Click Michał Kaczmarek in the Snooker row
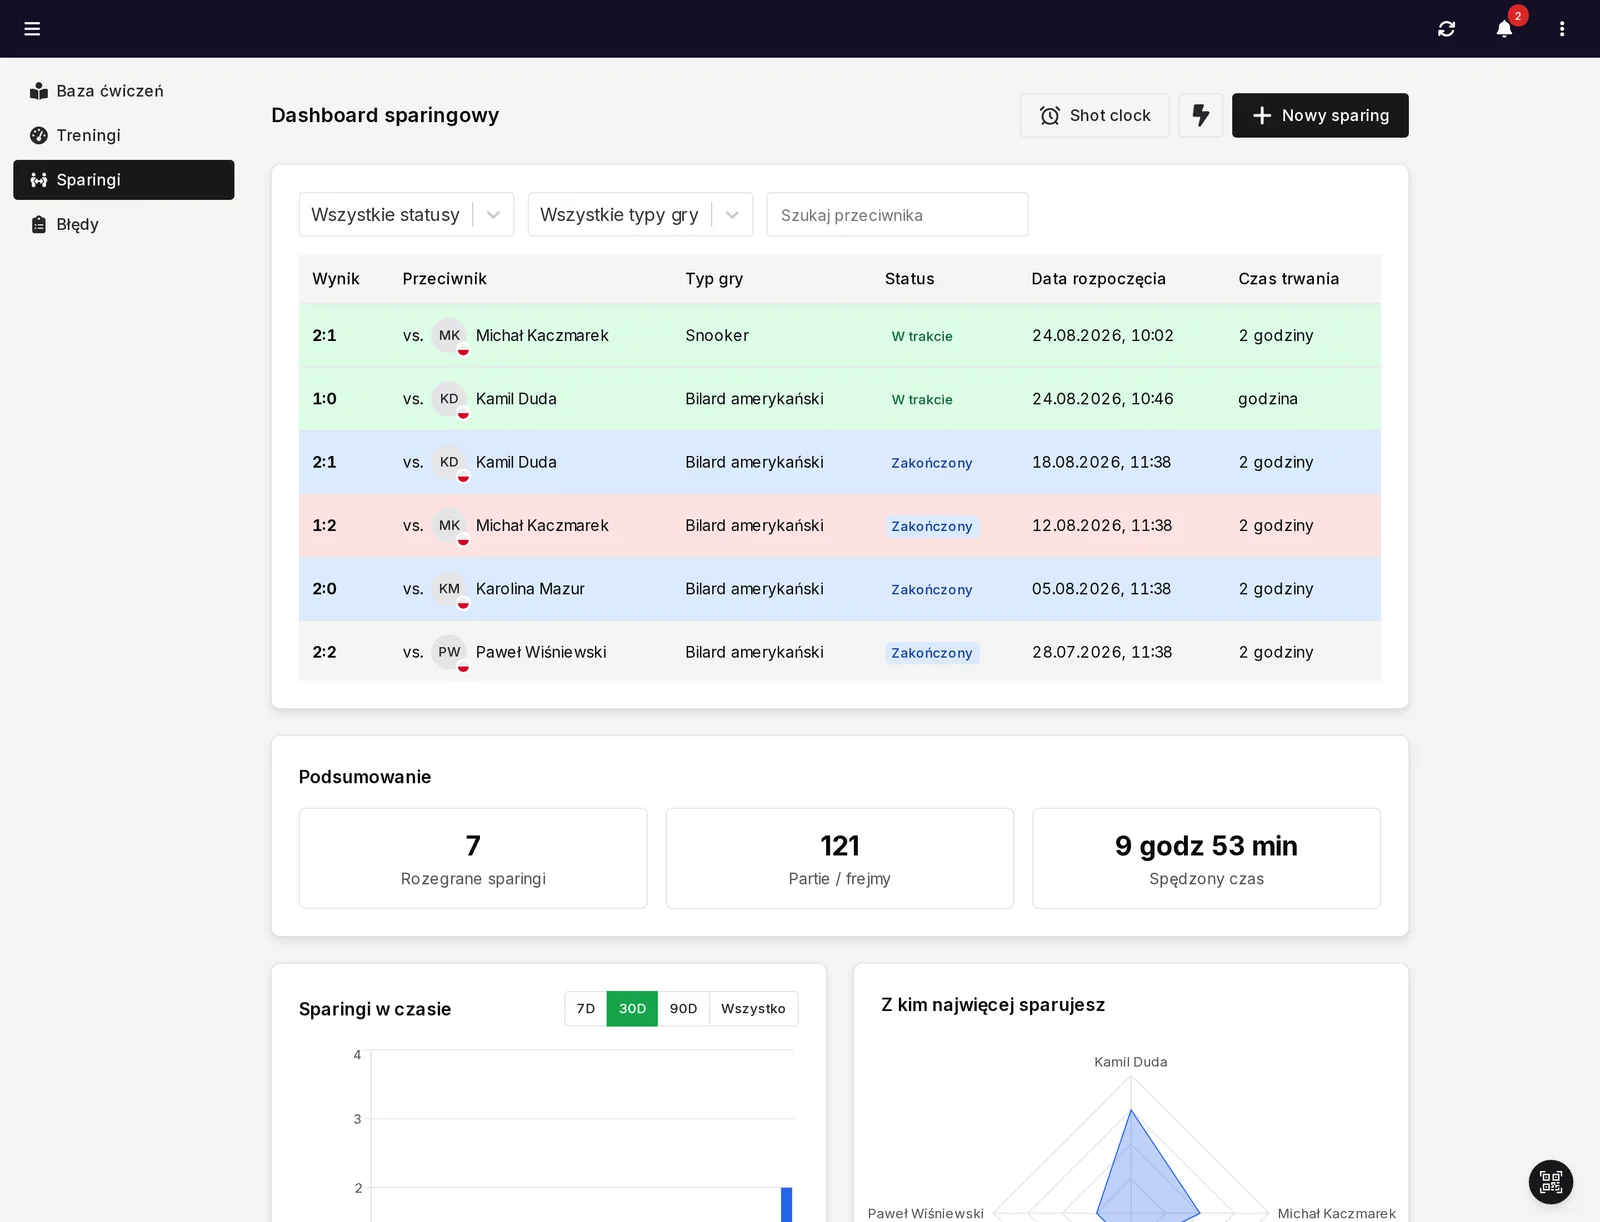Image resolution: width=1600 pixels, height=1222 pixels. 542,336
